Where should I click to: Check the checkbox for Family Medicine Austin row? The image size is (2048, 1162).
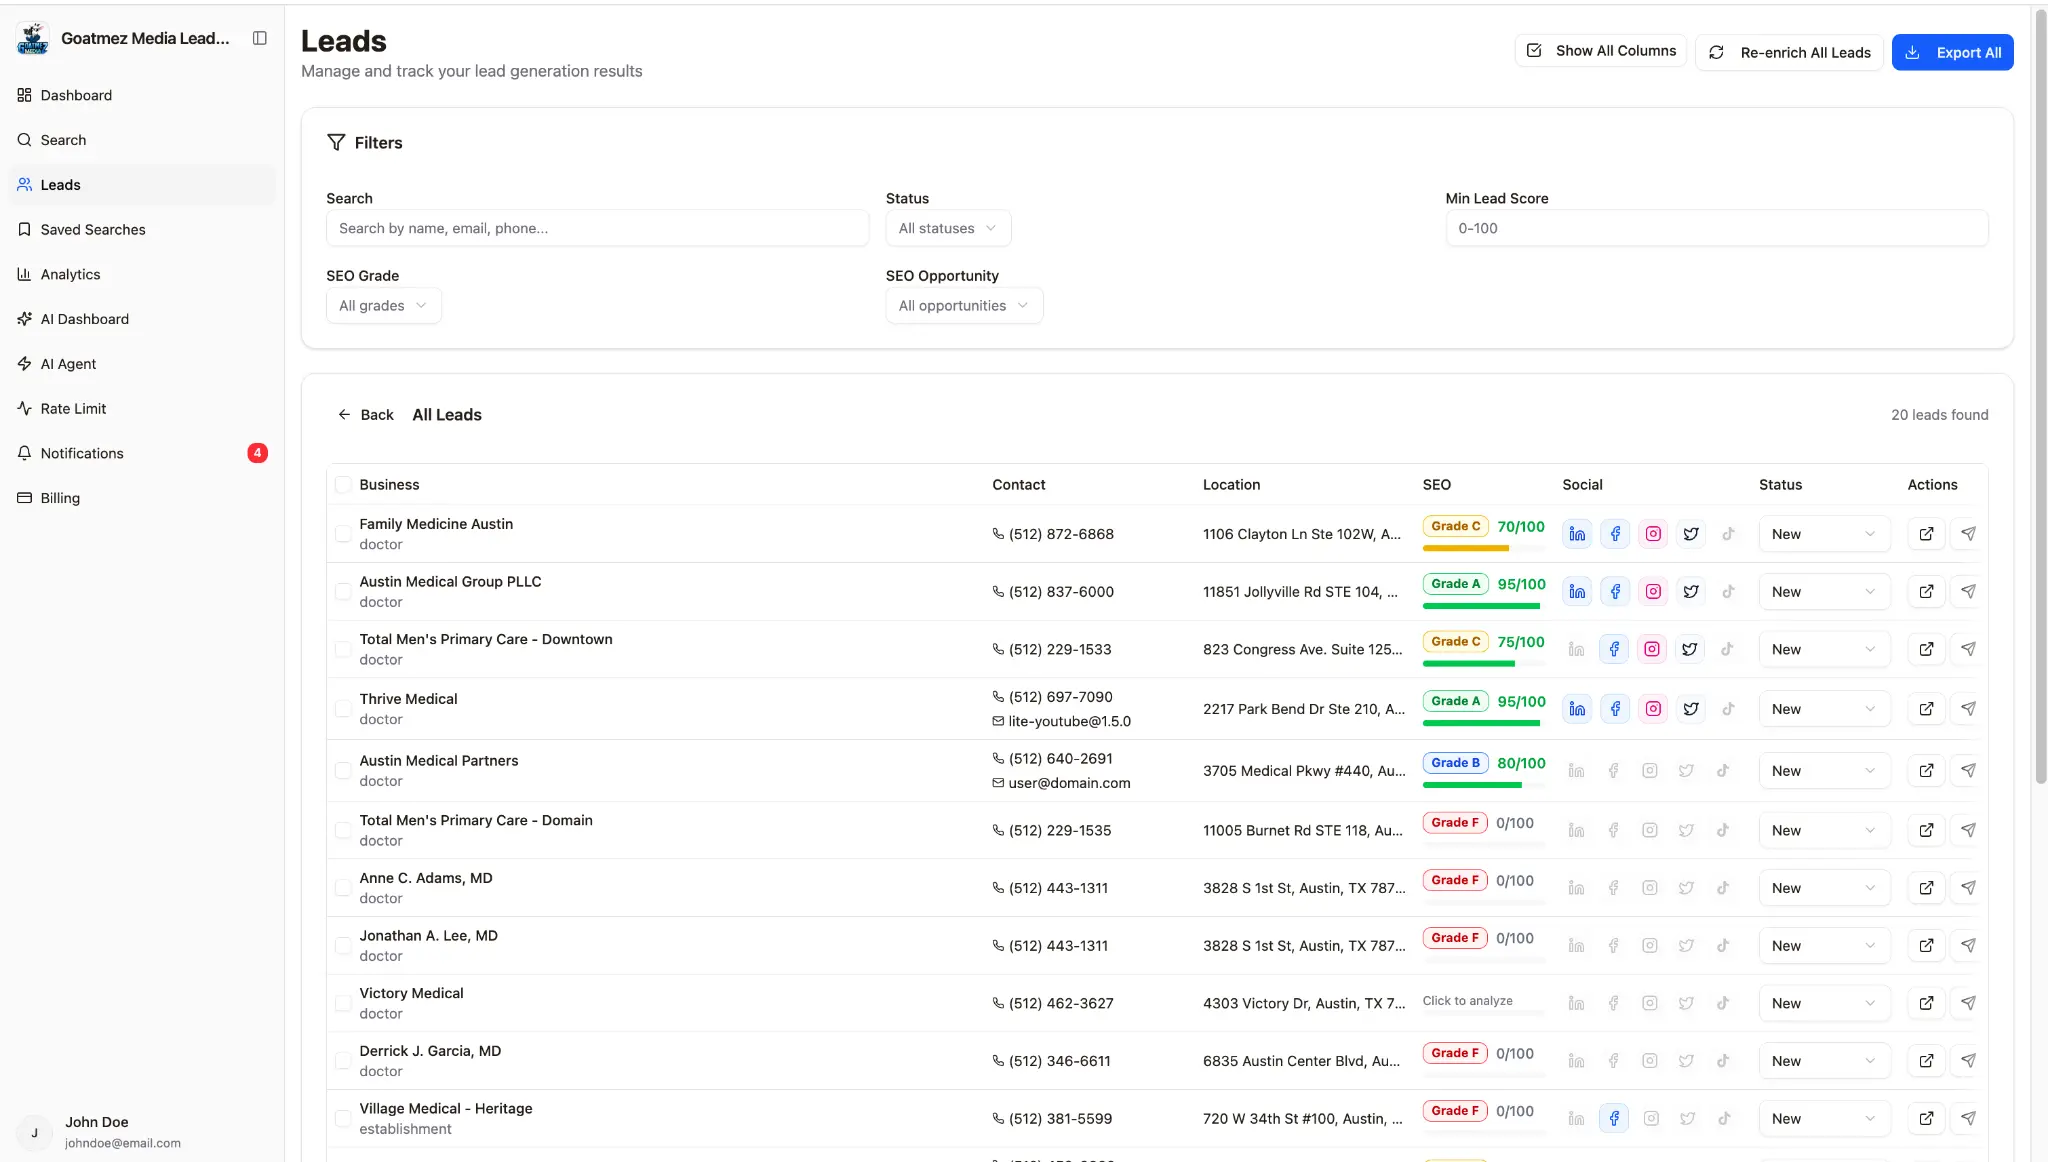point(343,533)
